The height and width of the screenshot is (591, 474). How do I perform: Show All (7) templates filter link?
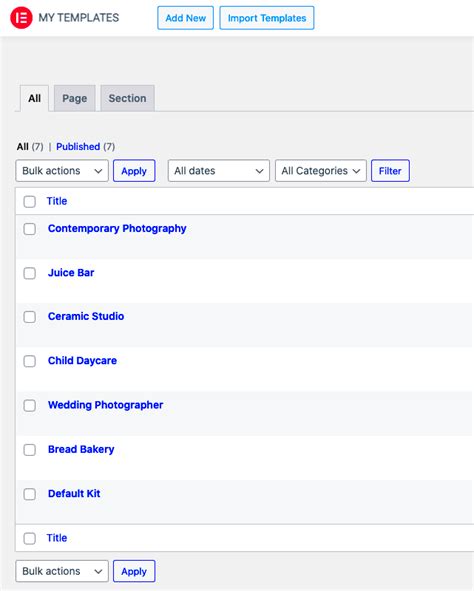[x=30, y=147]
